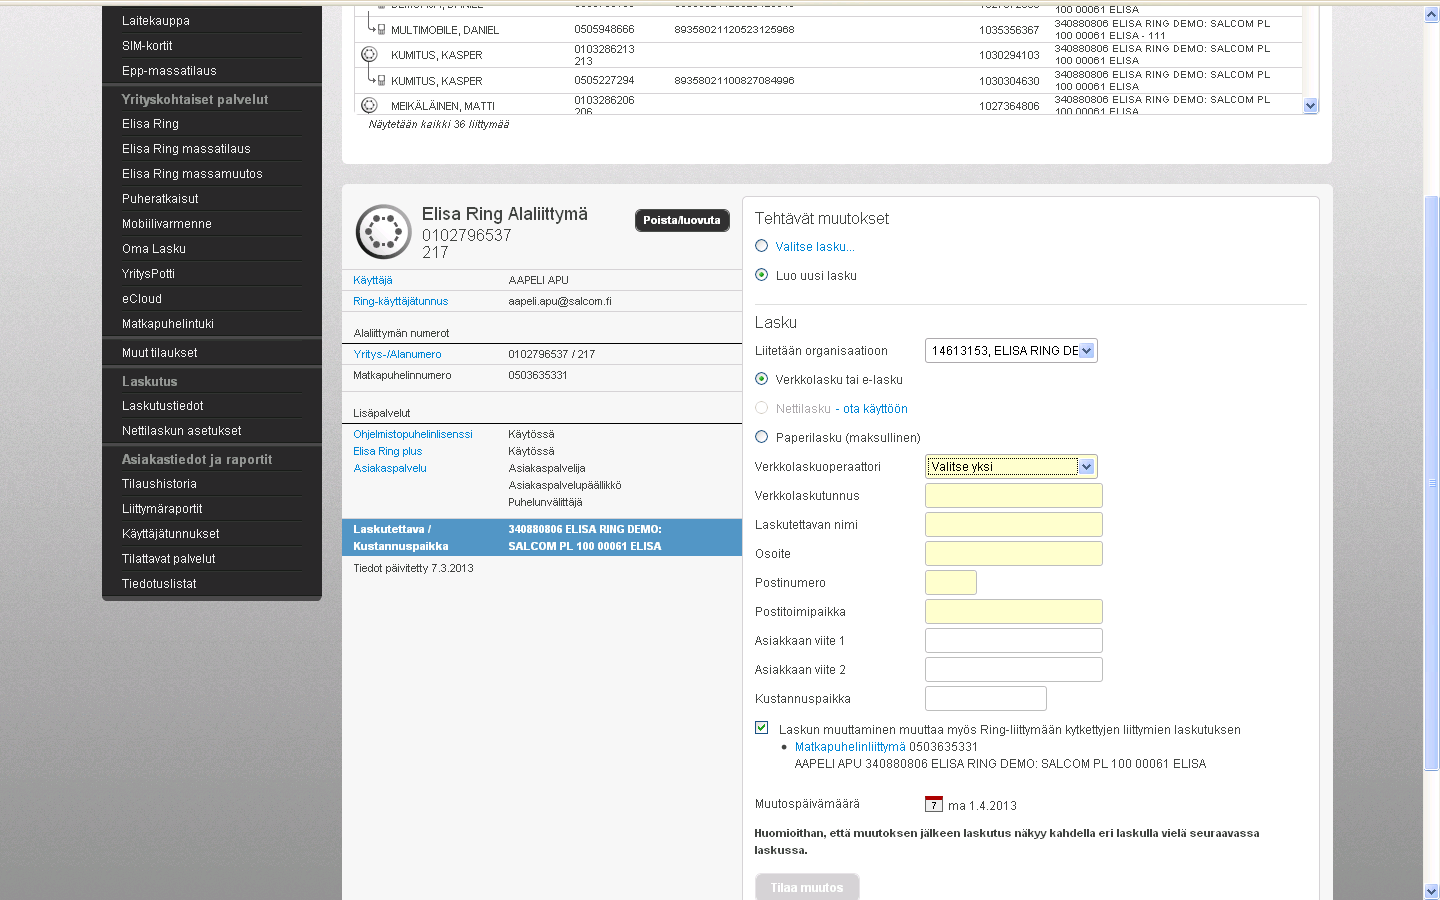Open Muut tilaukset in the sidebar
This screenshot has width=1440, height=900.
point(160,353)
